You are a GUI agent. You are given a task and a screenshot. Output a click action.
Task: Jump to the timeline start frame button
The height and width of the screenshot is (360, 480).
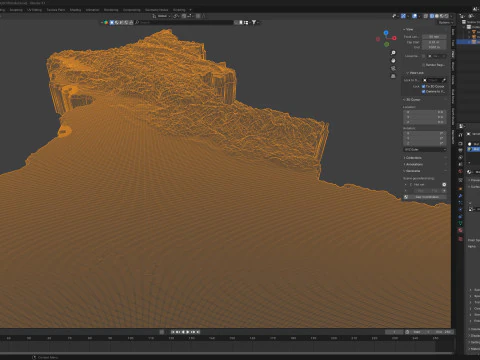(173, 332)
